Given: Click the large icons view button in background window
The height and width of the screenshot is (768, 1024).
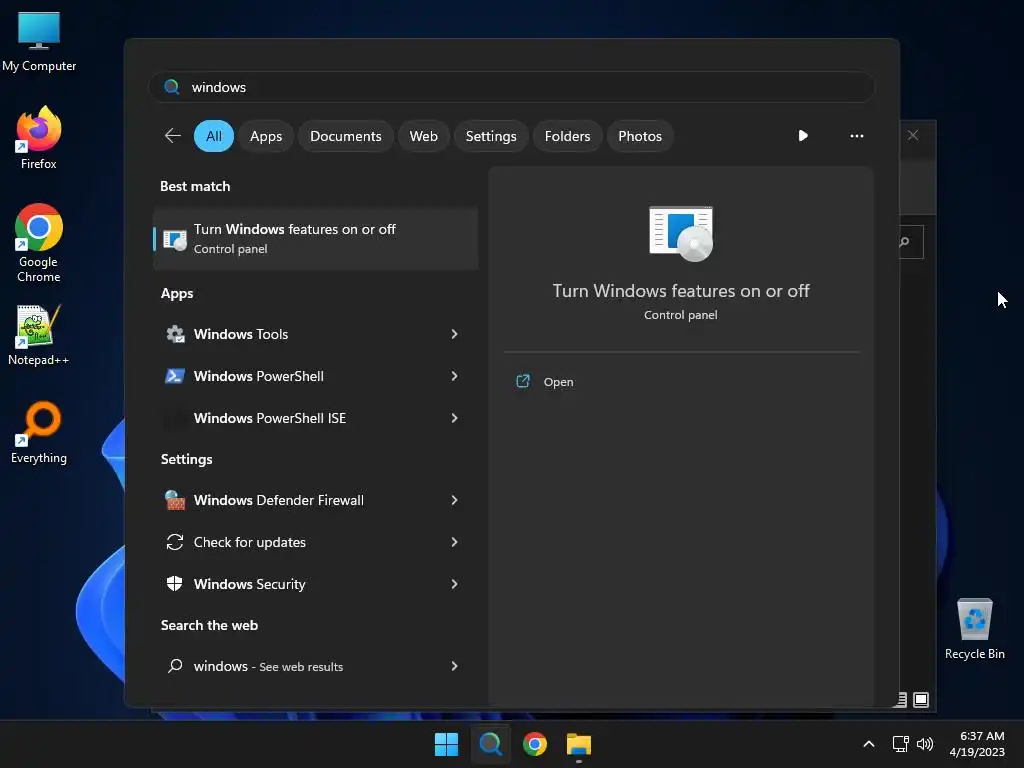Looking at the screenshot, I should (921, 700).
